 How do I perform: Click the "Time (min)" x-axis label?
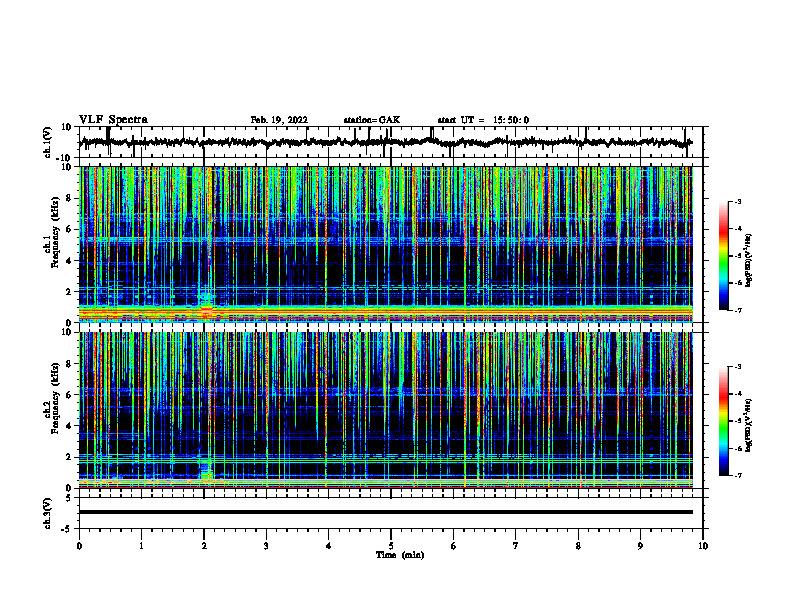point(400,555)
